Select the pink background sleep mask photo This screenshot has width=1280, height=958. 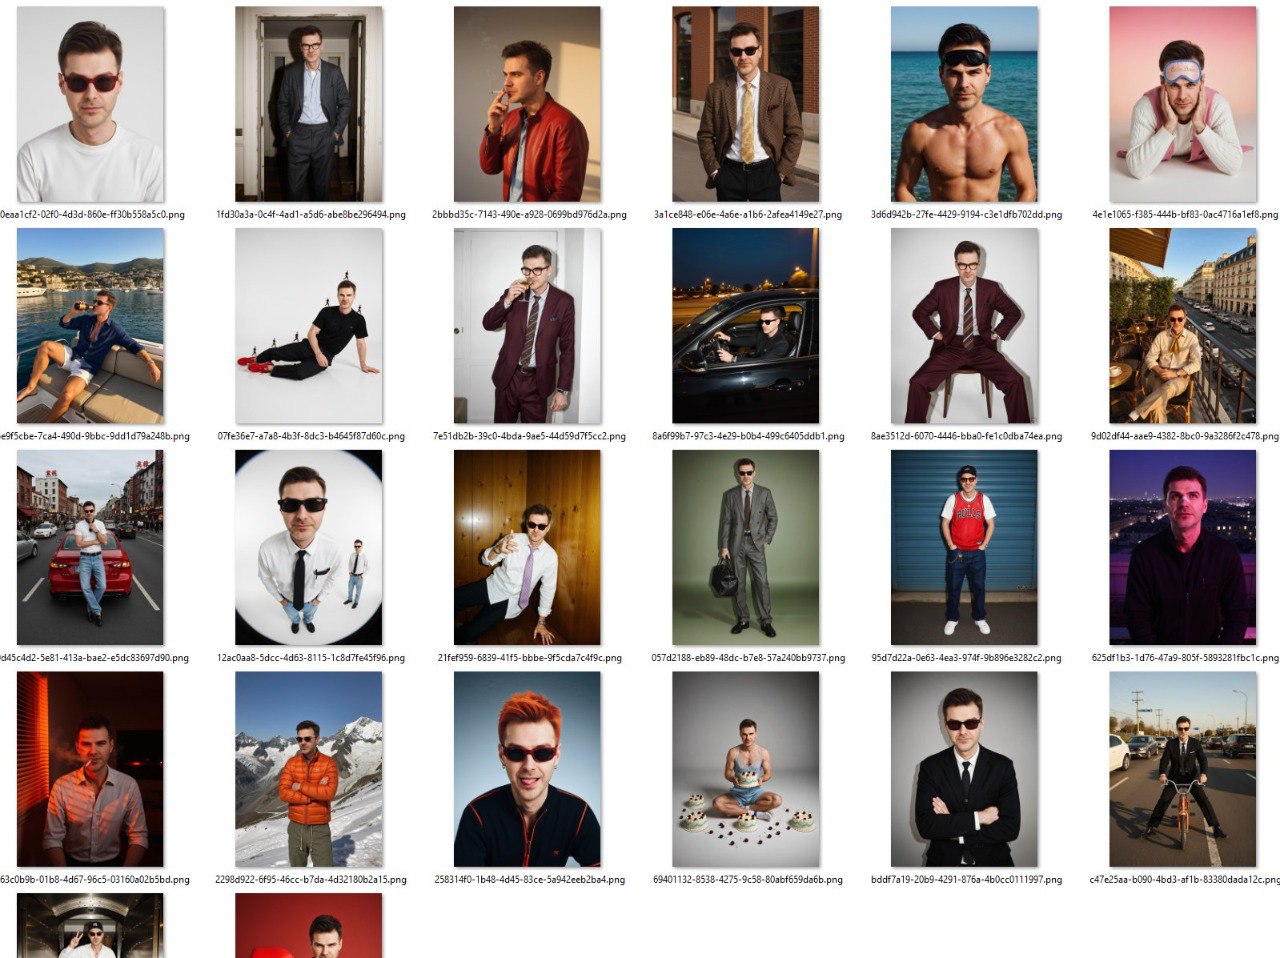tap(1182, 105)
